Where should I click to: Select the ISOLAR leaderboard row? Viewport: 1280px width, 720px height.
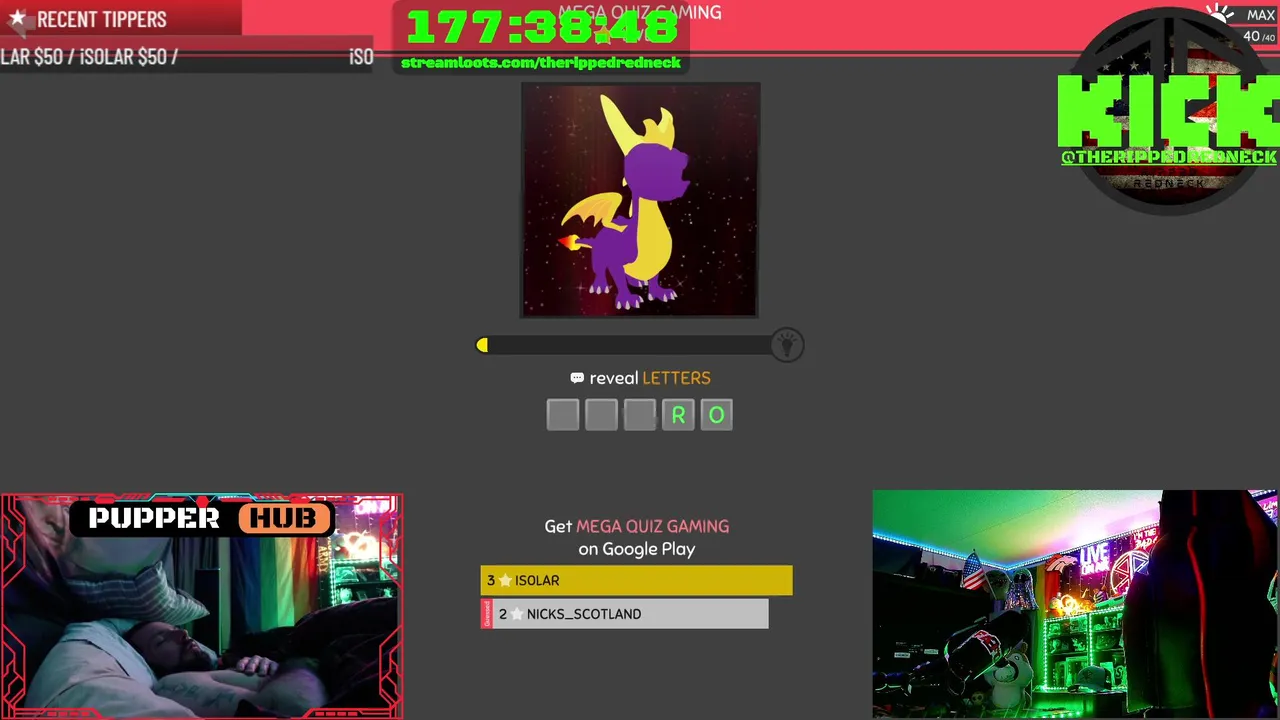pos(636,580)
